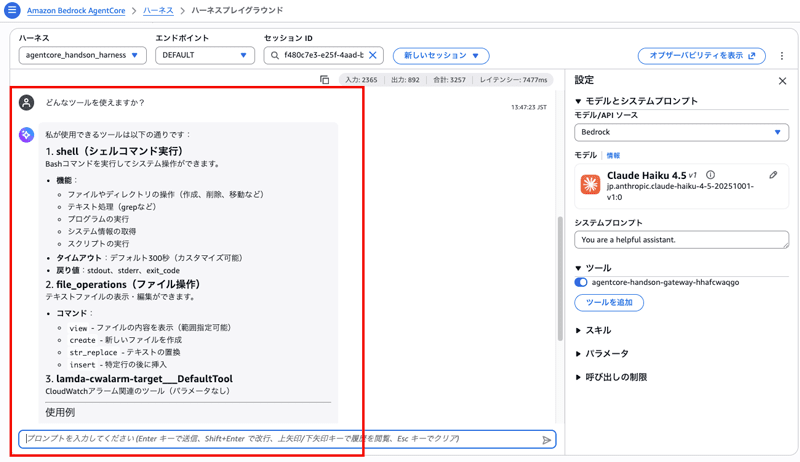This screenshot has height=462, width=800.
Task: Click the 3. lamda-cwalarm-target___DefaultTool heading
Action: [139, 378]
